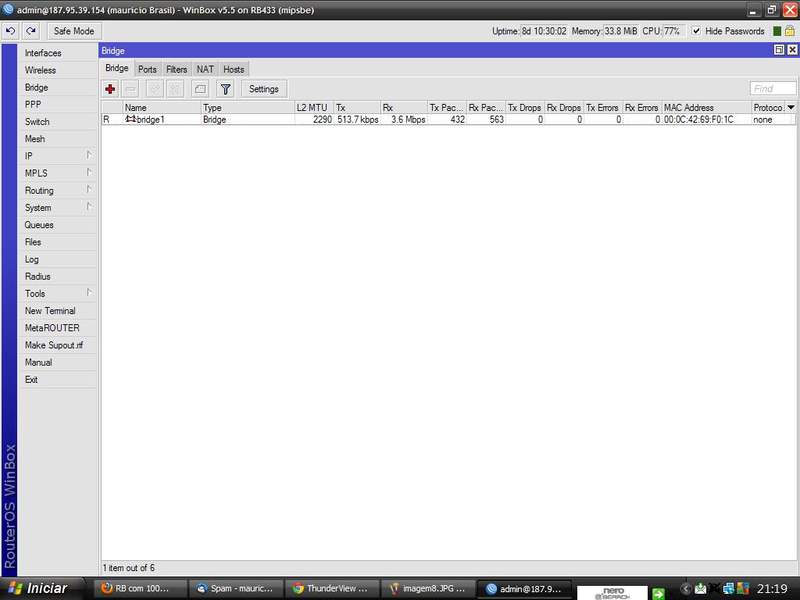The height and width of the screenshot is (600, 800).
Task: Open Bridge in sidebar menu
Action: click(x=58, y=88)
